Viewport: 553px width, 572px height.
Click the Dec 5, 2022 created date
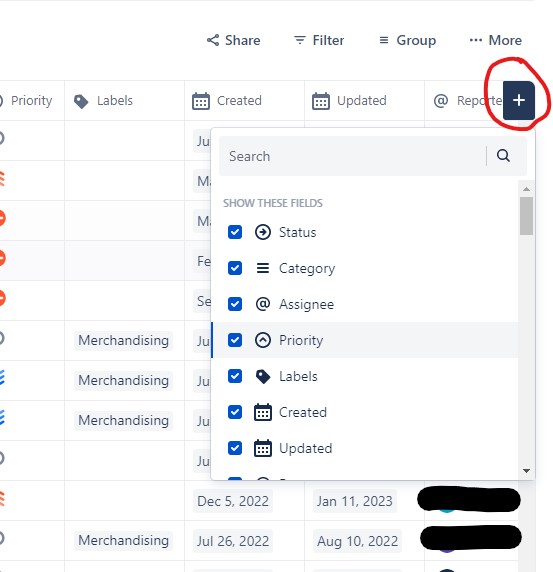(x=233, y=501)
